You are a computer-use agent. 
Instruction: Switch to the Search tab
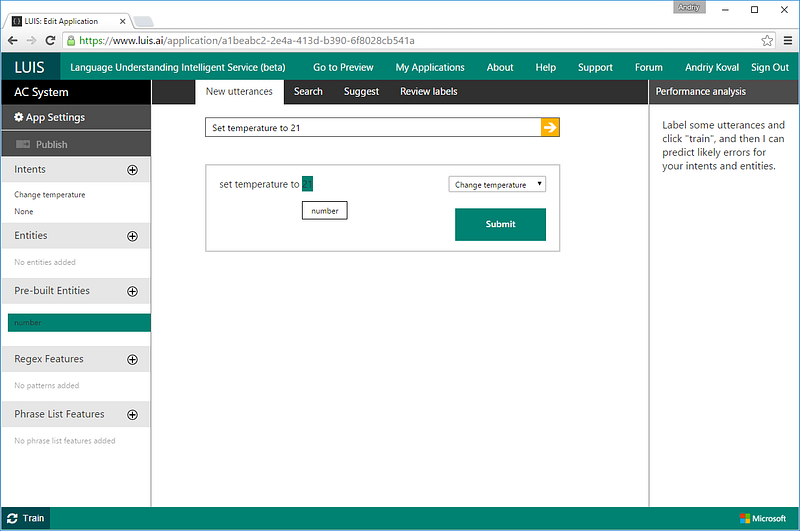click(x=308, y=92)
